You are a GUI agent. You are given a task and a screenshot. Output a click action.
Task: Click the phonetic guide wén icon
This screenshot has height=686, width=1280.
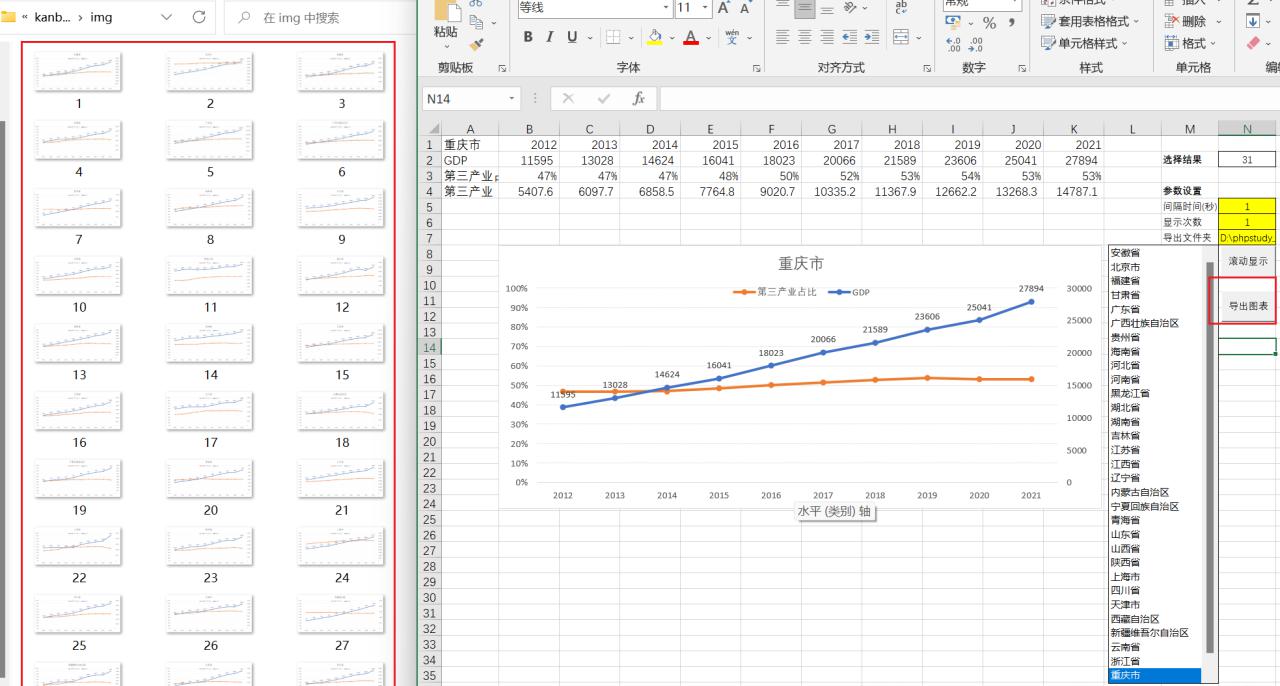732,37
